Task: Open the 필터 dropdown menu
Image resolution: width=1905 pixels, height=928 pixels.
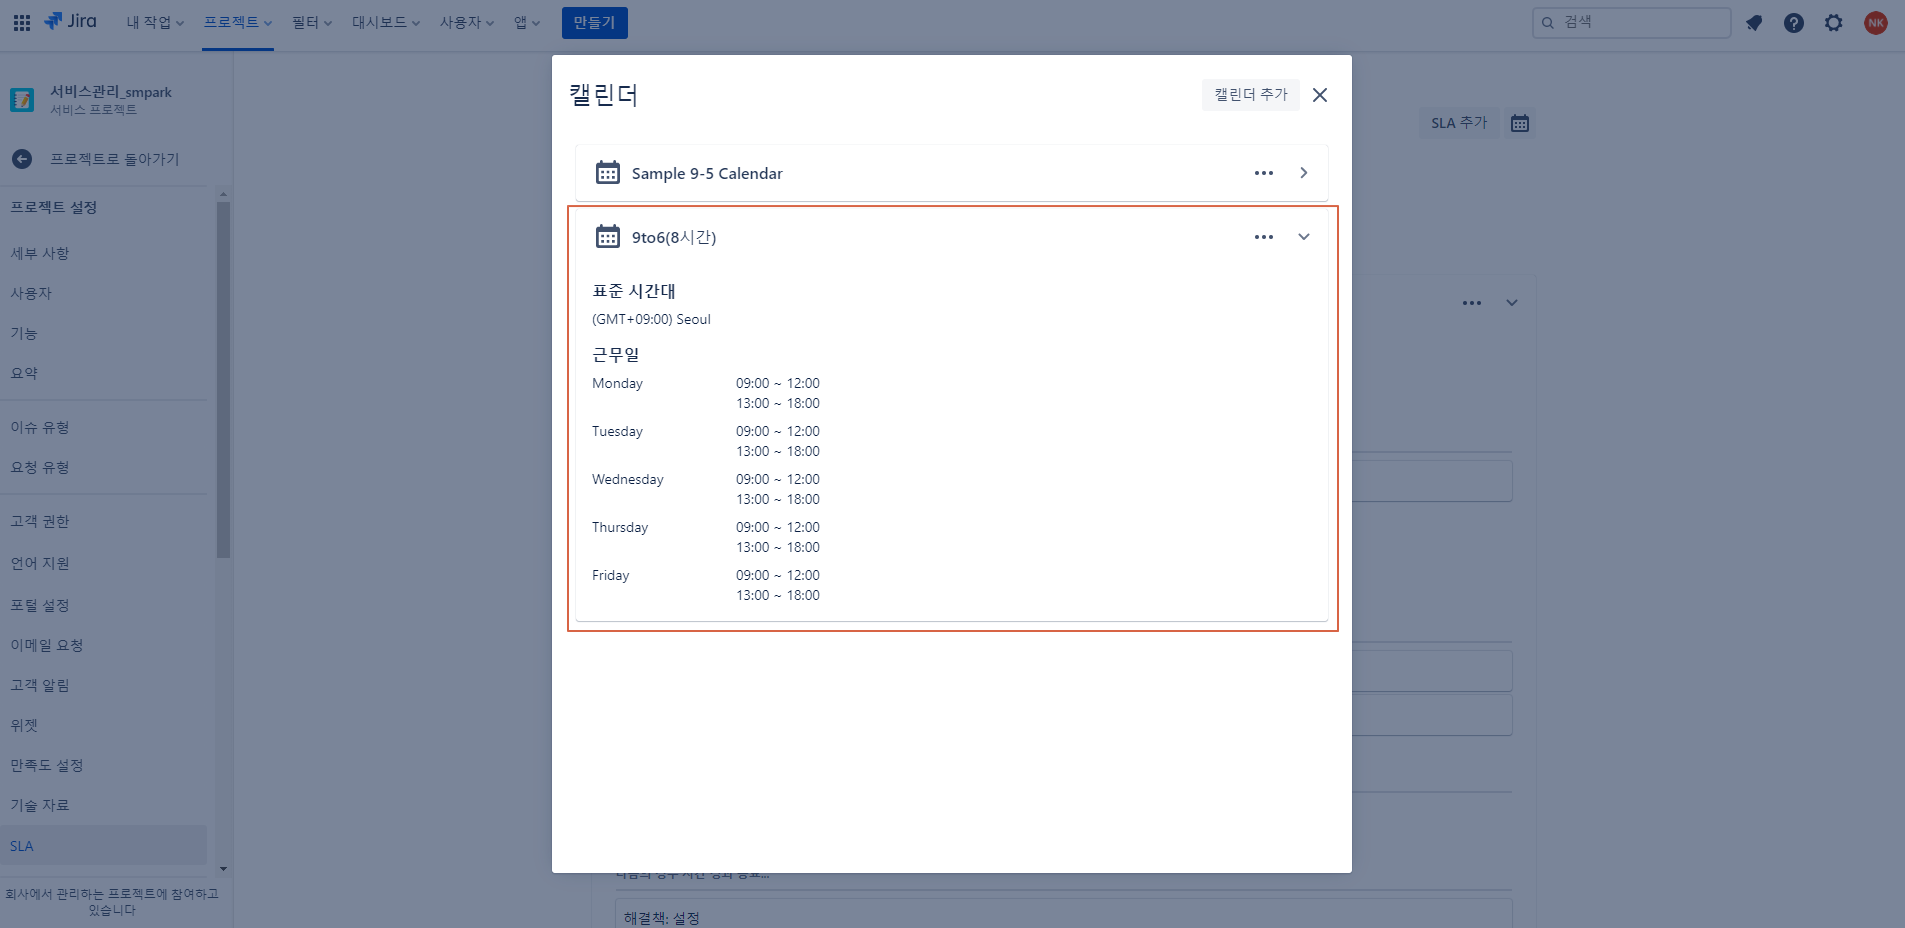Action: (x=311, y=22)
